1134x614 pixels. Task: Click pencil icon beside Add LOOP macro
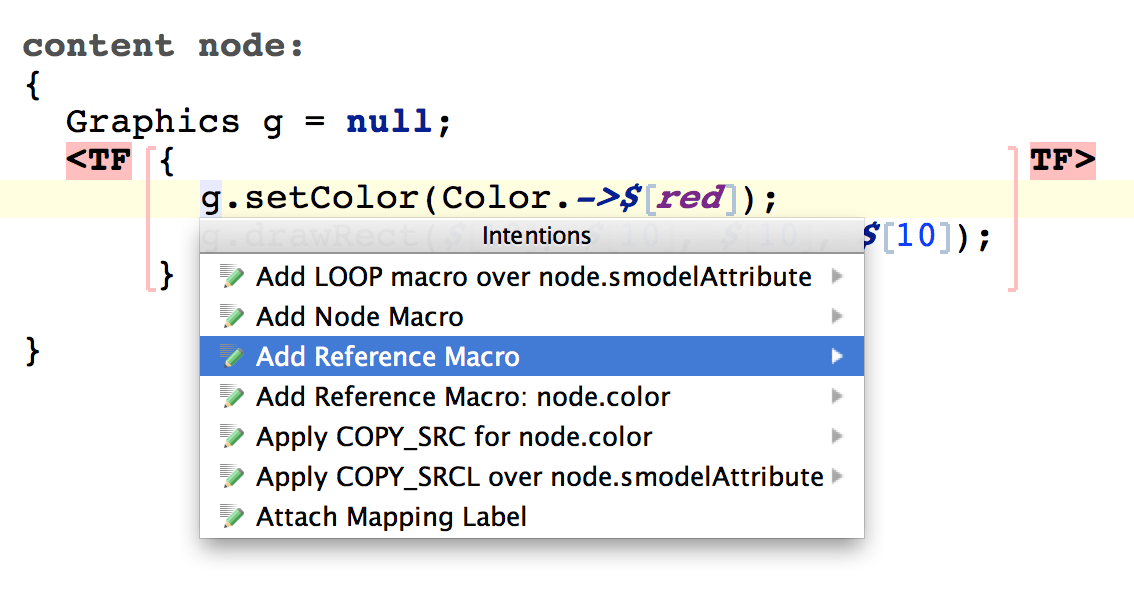pyautogui.click(x=232, y=277)
